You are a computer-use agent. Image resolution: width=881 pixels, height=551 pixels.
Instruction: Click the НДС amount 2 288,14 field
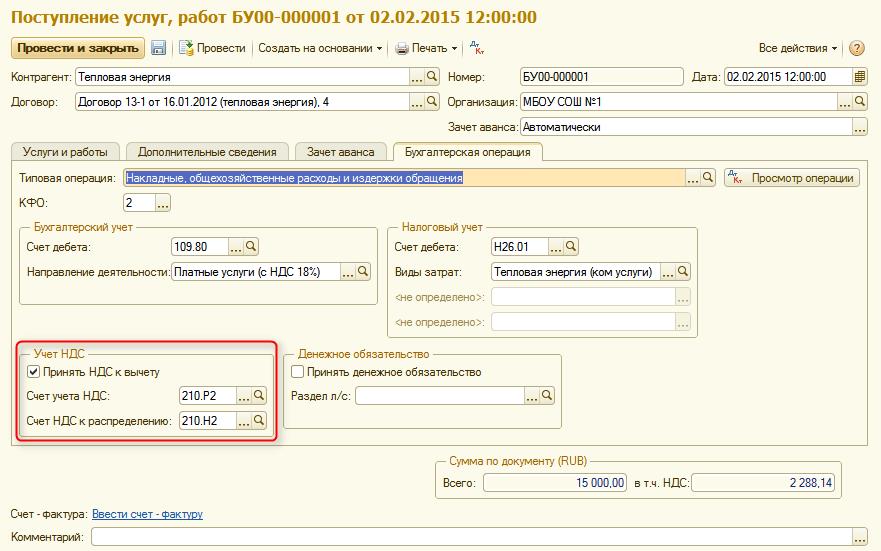(x=763, y=482)
